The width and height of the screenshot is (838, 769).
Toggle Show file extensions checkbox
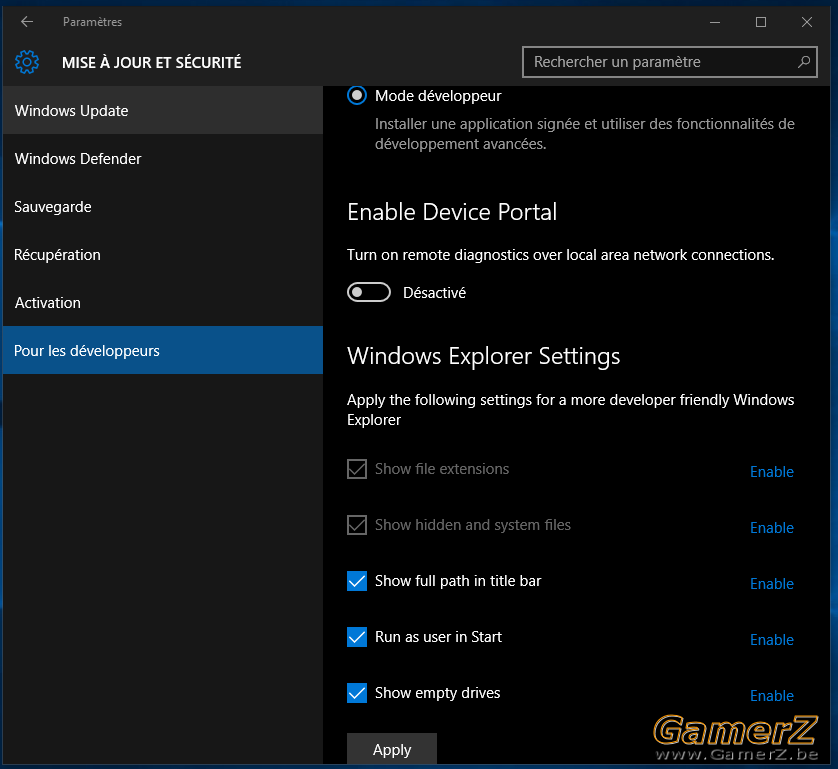point(357,469)
